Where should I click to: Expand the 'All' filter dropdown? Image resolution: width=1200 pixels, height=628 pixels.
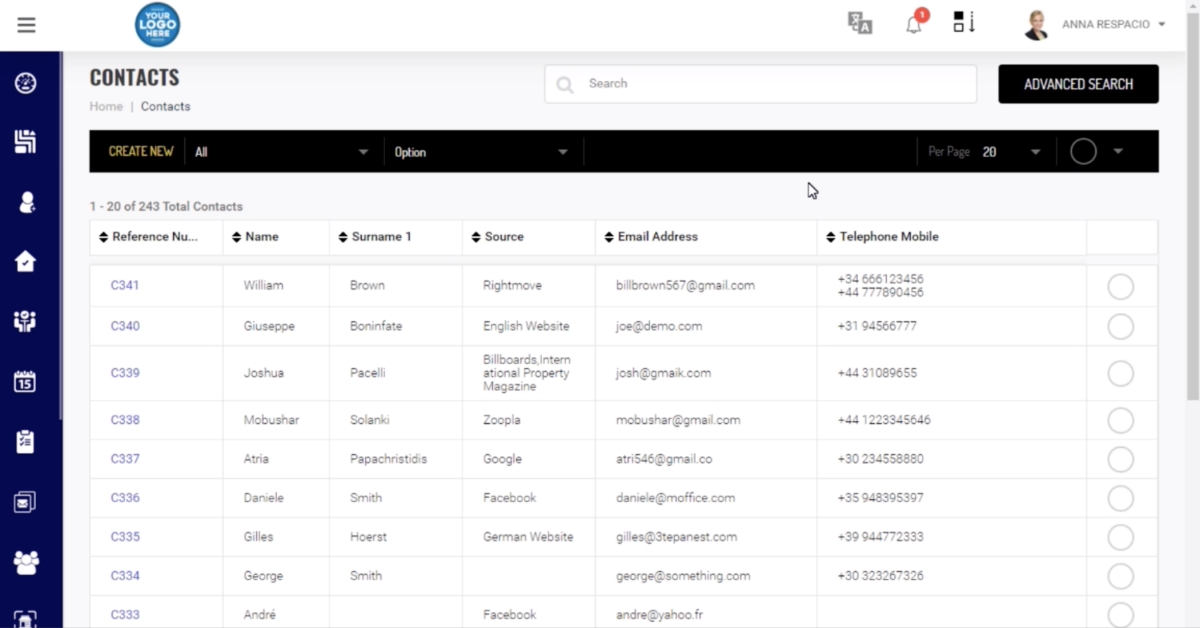pyautogui.click(x=282, y=152)
